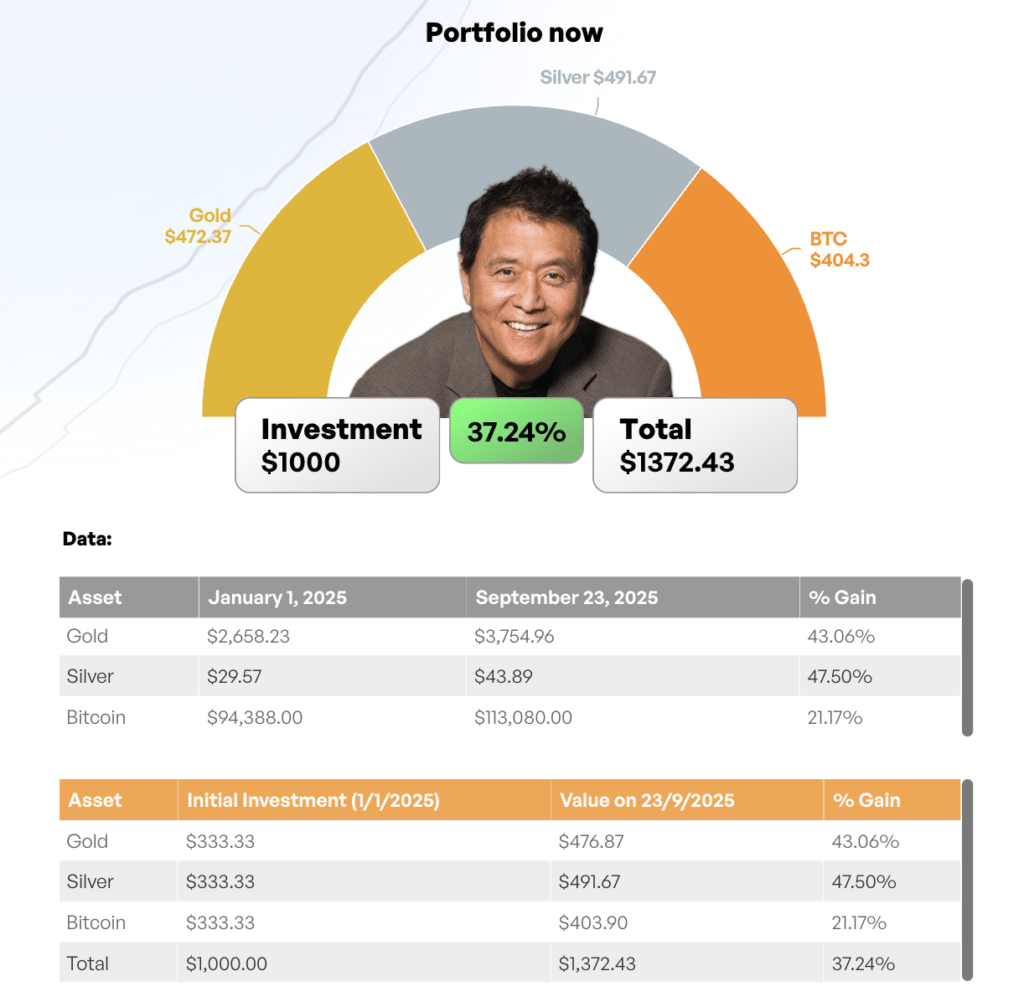The image size is (1024, 997).
Task: Select the "Gold $472.37" chart label
Action: coord(198,226)
